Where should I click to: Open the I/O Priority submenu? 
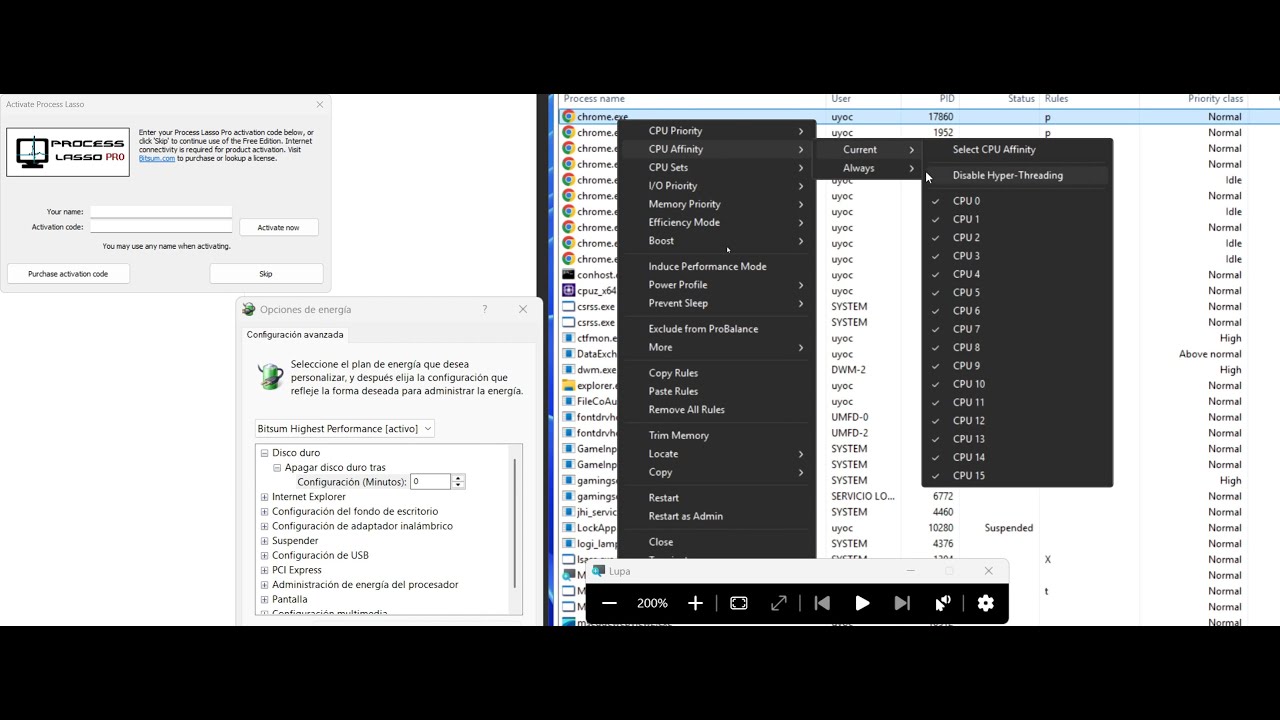[x=716, y=186]
